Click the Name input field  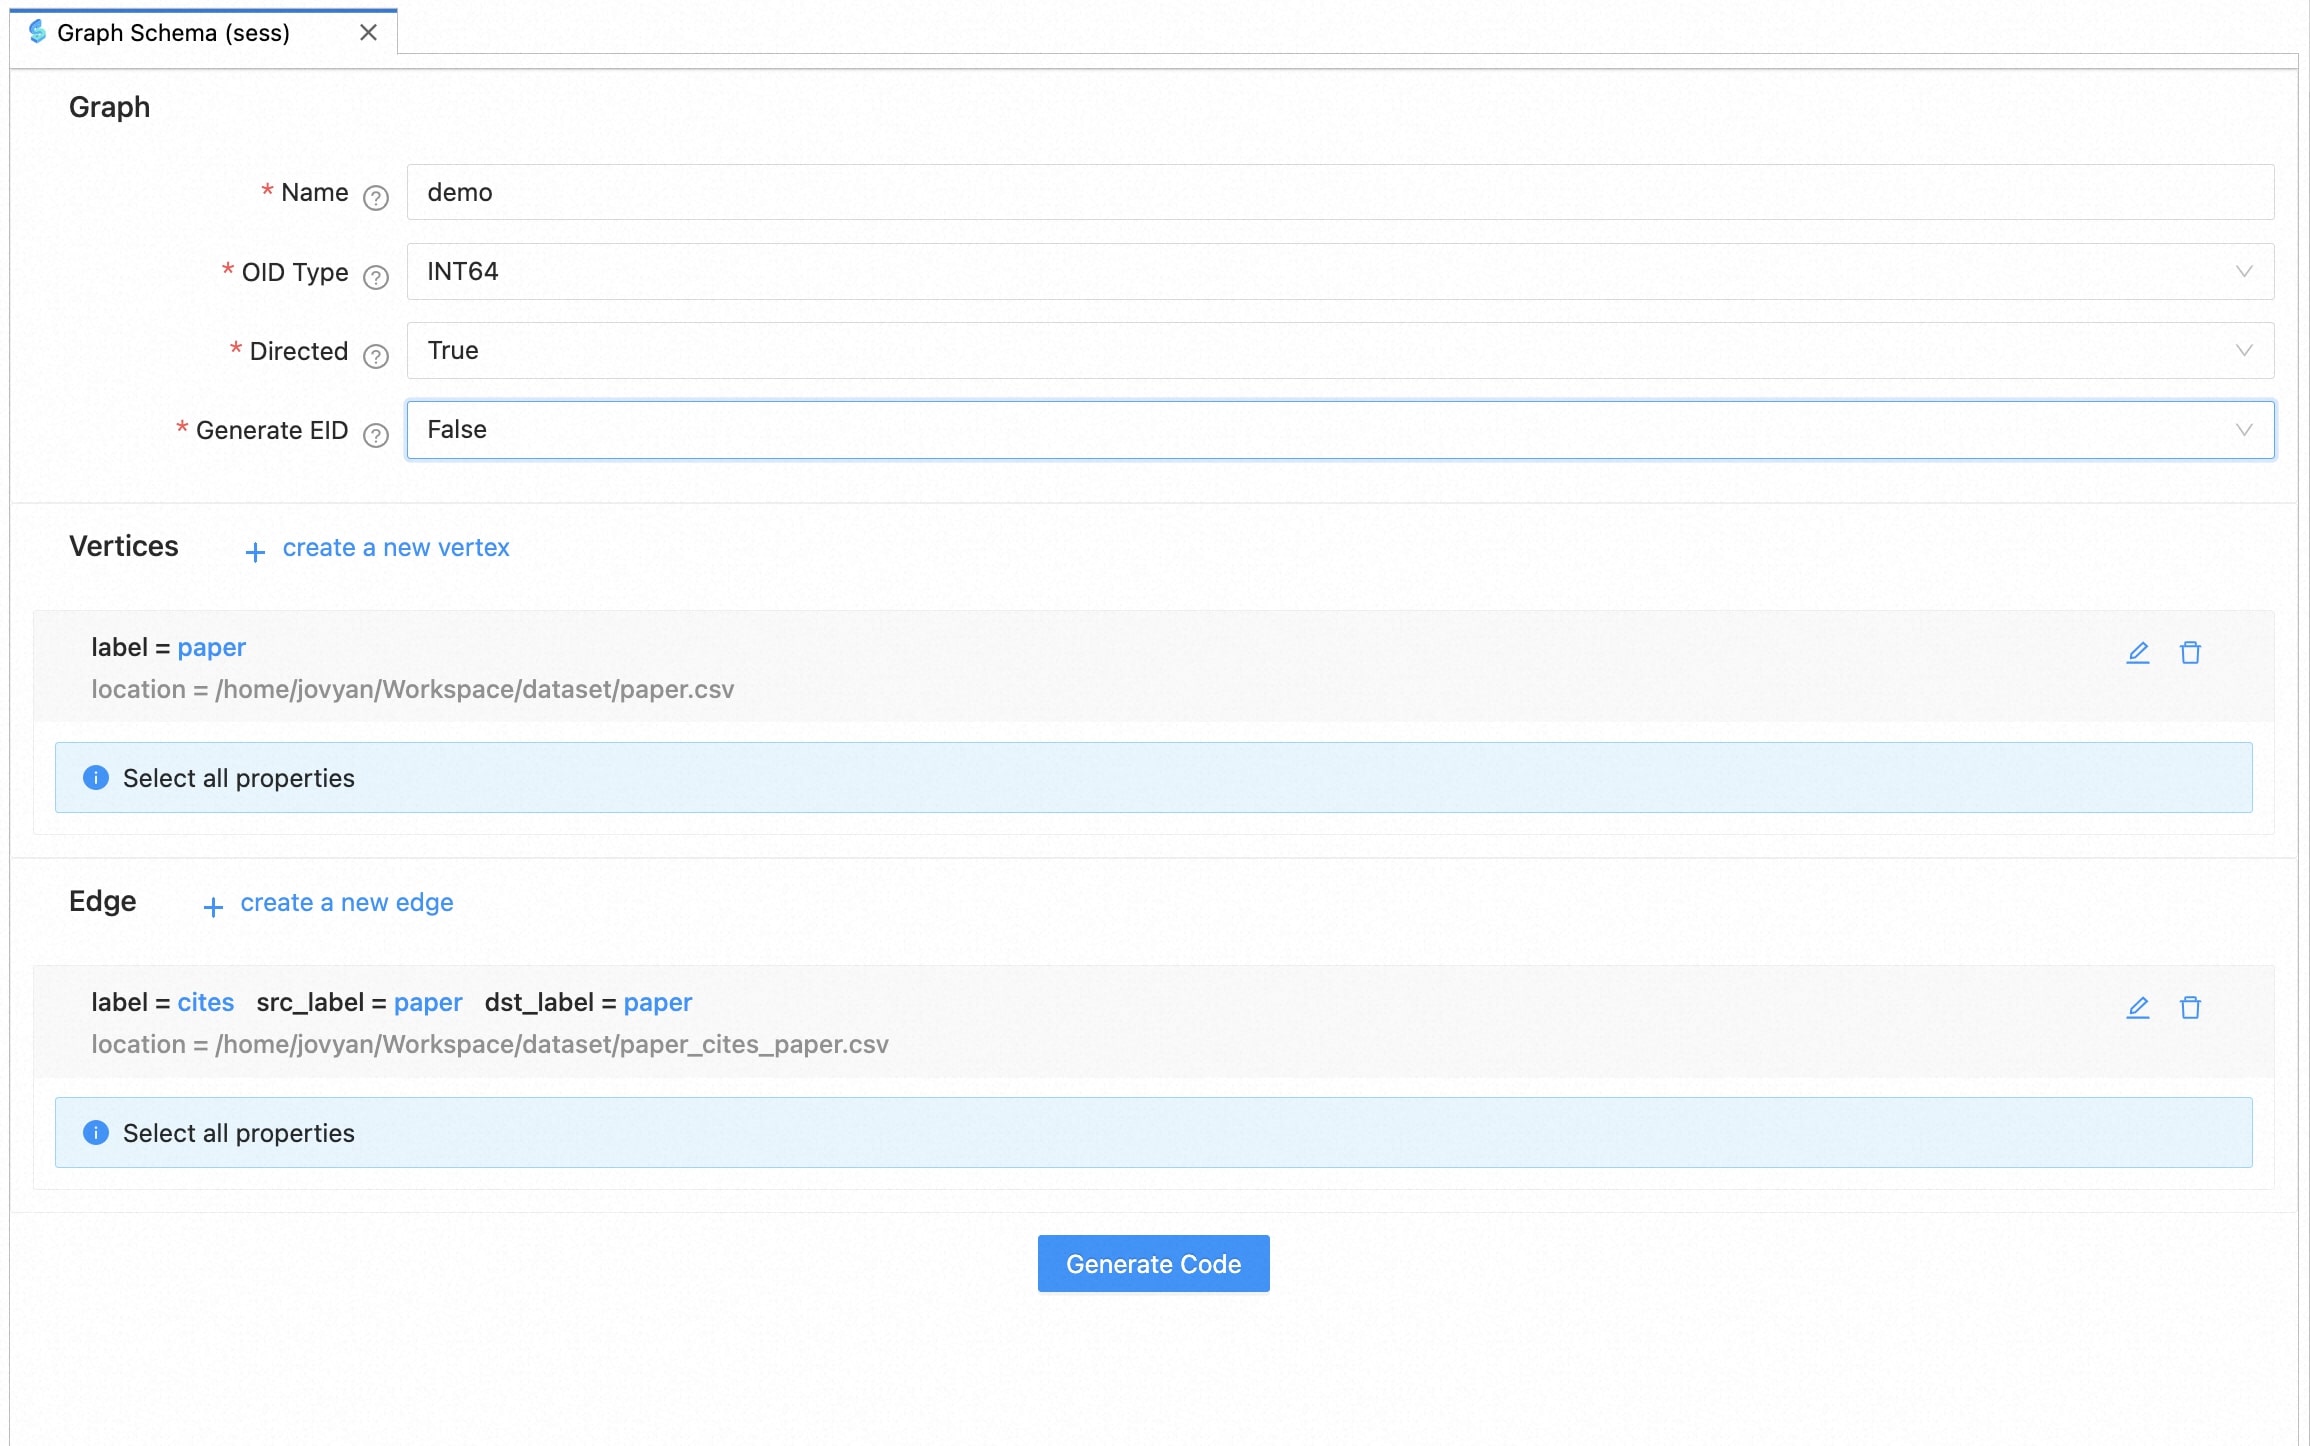pyautogui.click(x=1340, y=193)
